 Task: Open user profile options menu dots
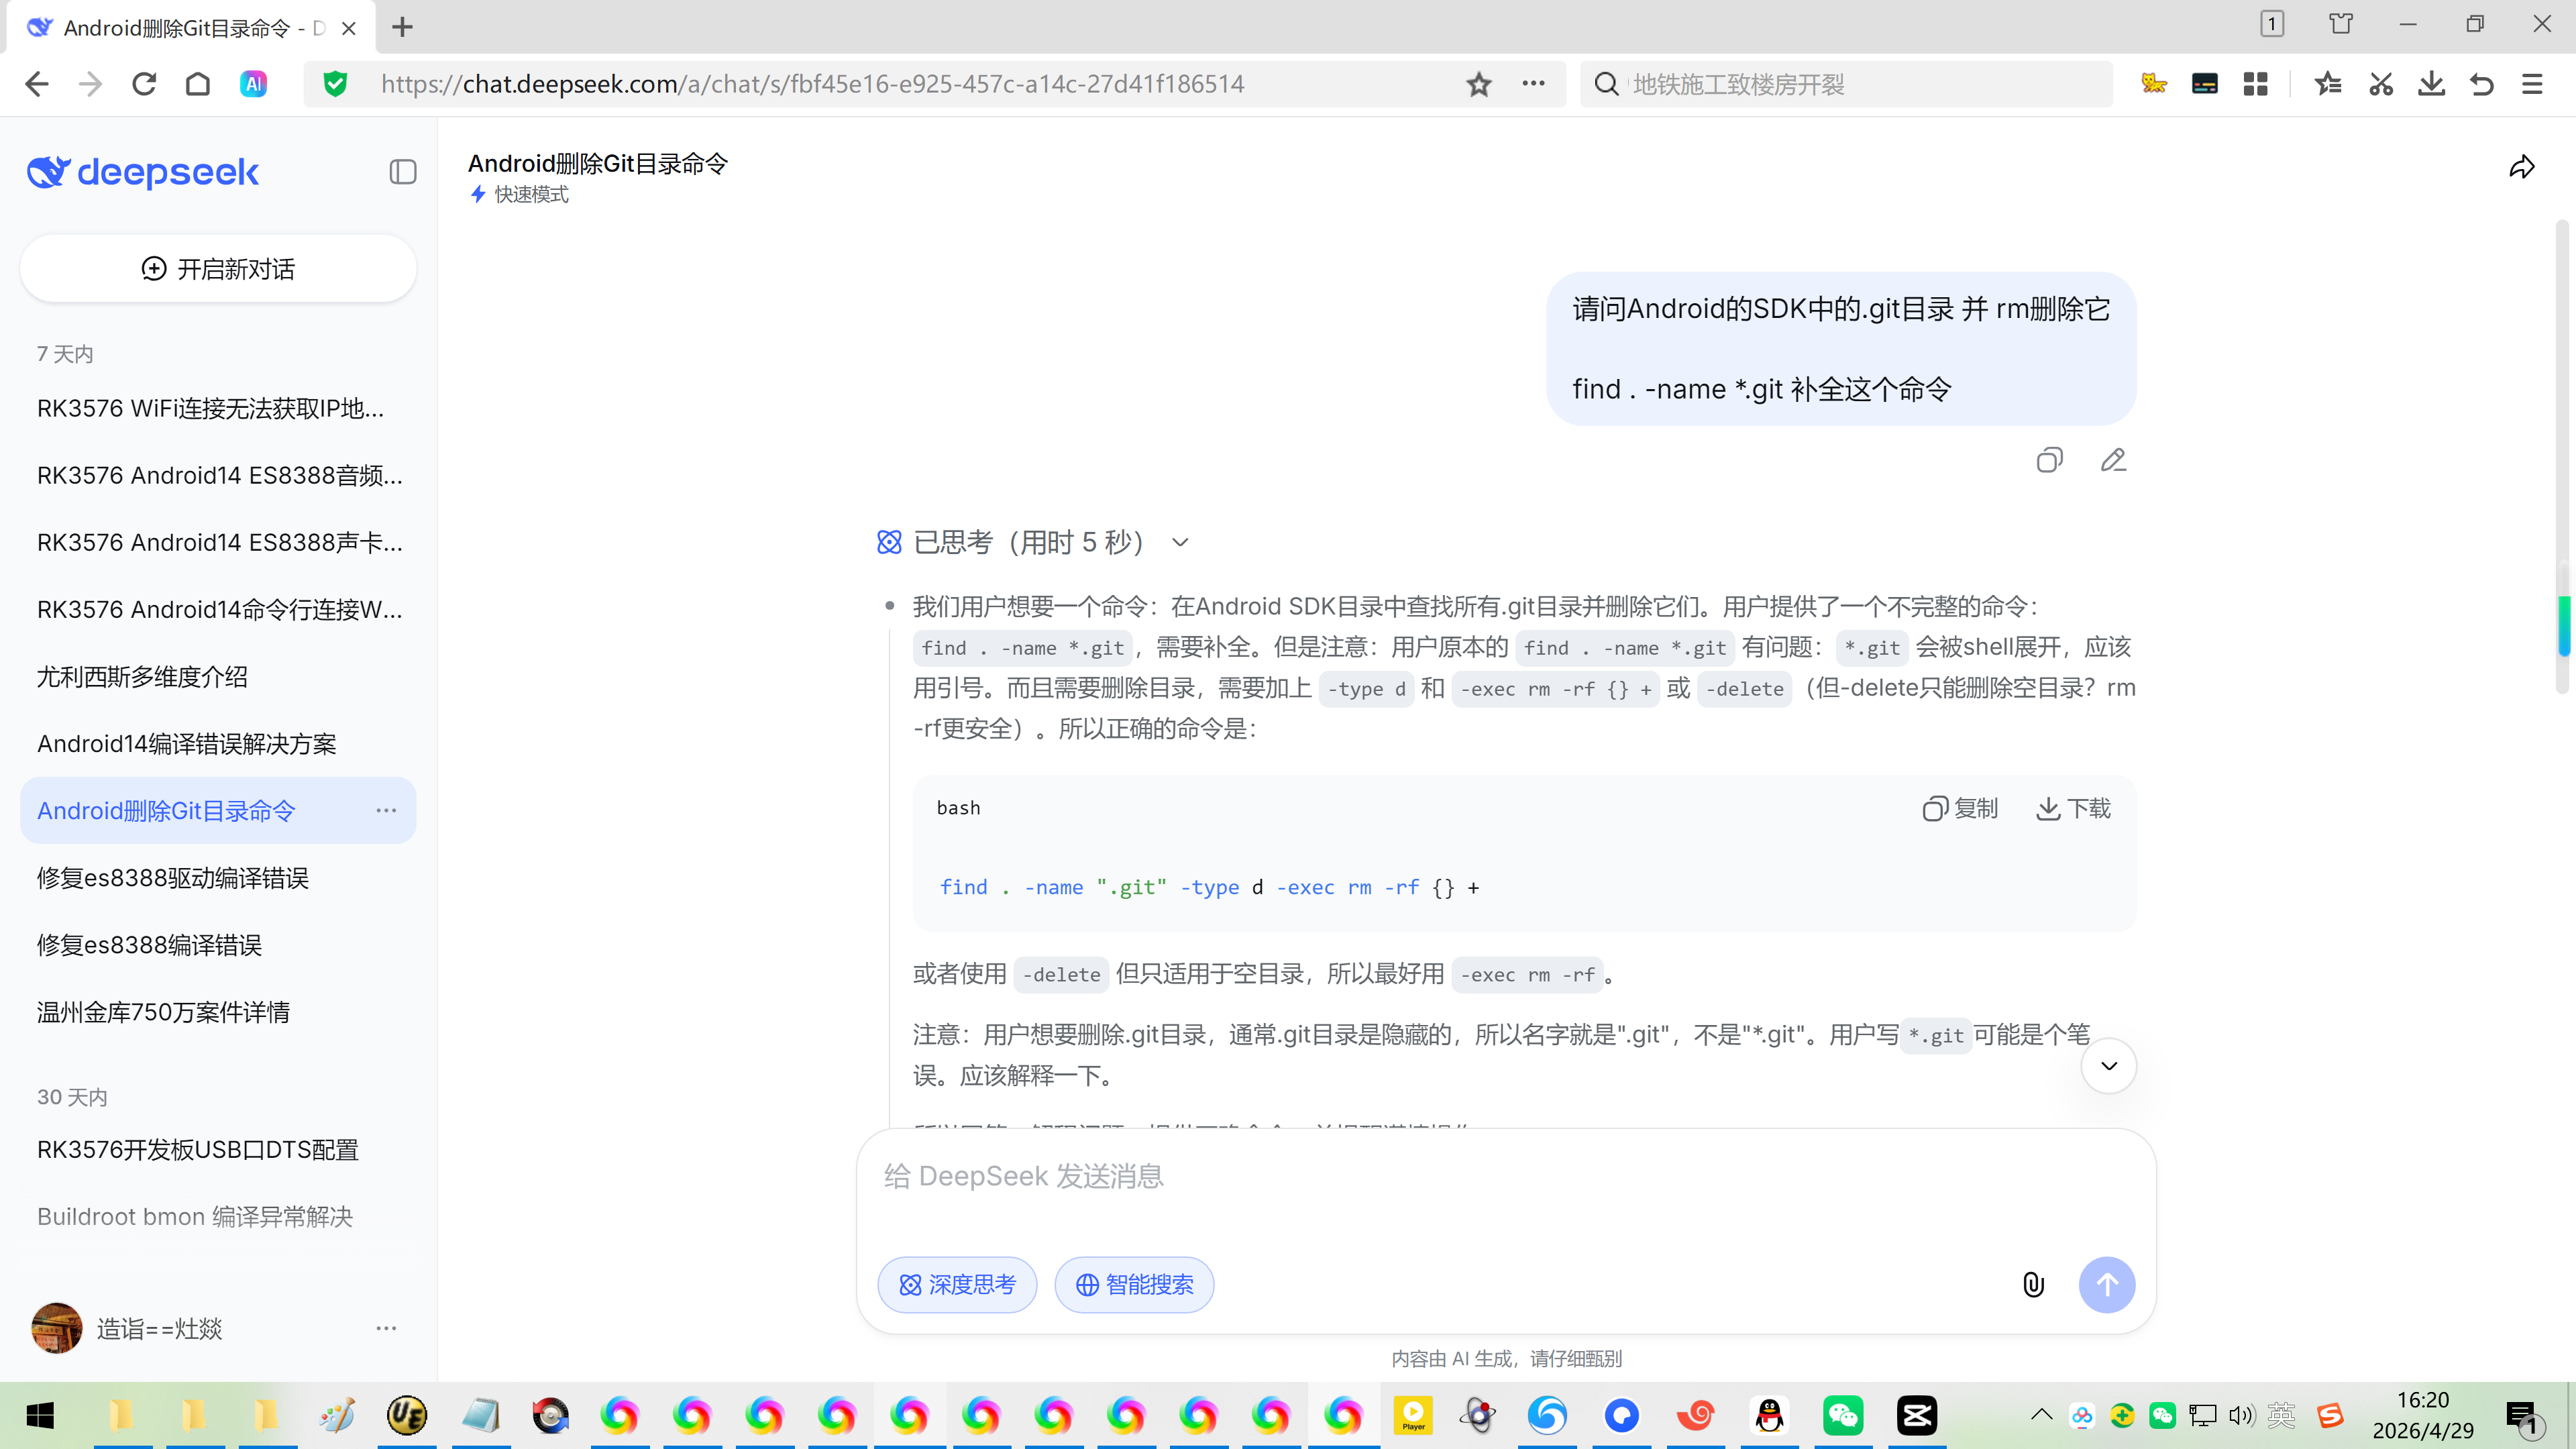click(386, 1328)
